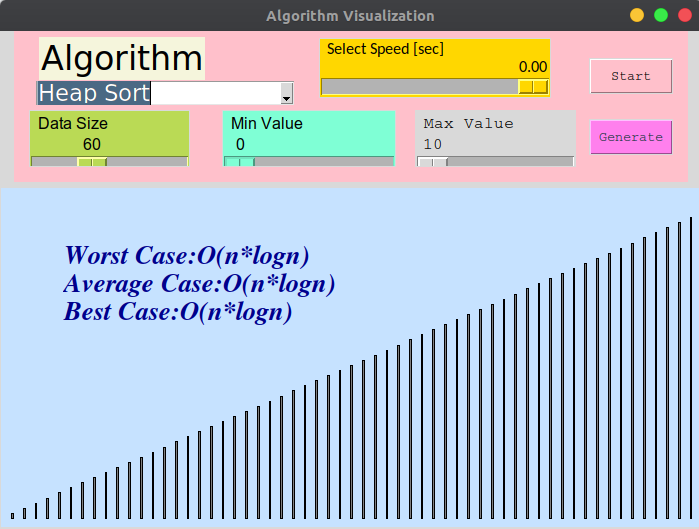This screenshot has height=529, width=699.
Task: Click the 'Average Case:O(n*logn)' text
Action: pos(199,284)
